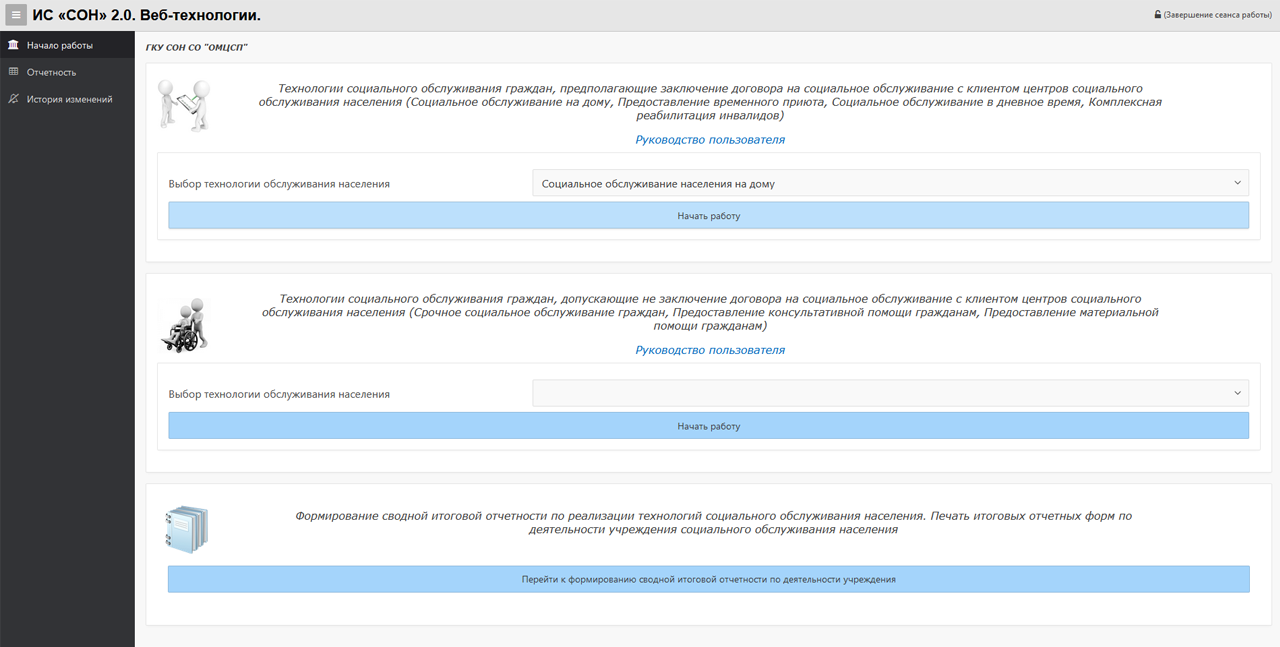This screenshot has width=1280, height=647.
Task: Open the История изменений sidebar item
Action: pyautogui.click(x=67, y=99)
